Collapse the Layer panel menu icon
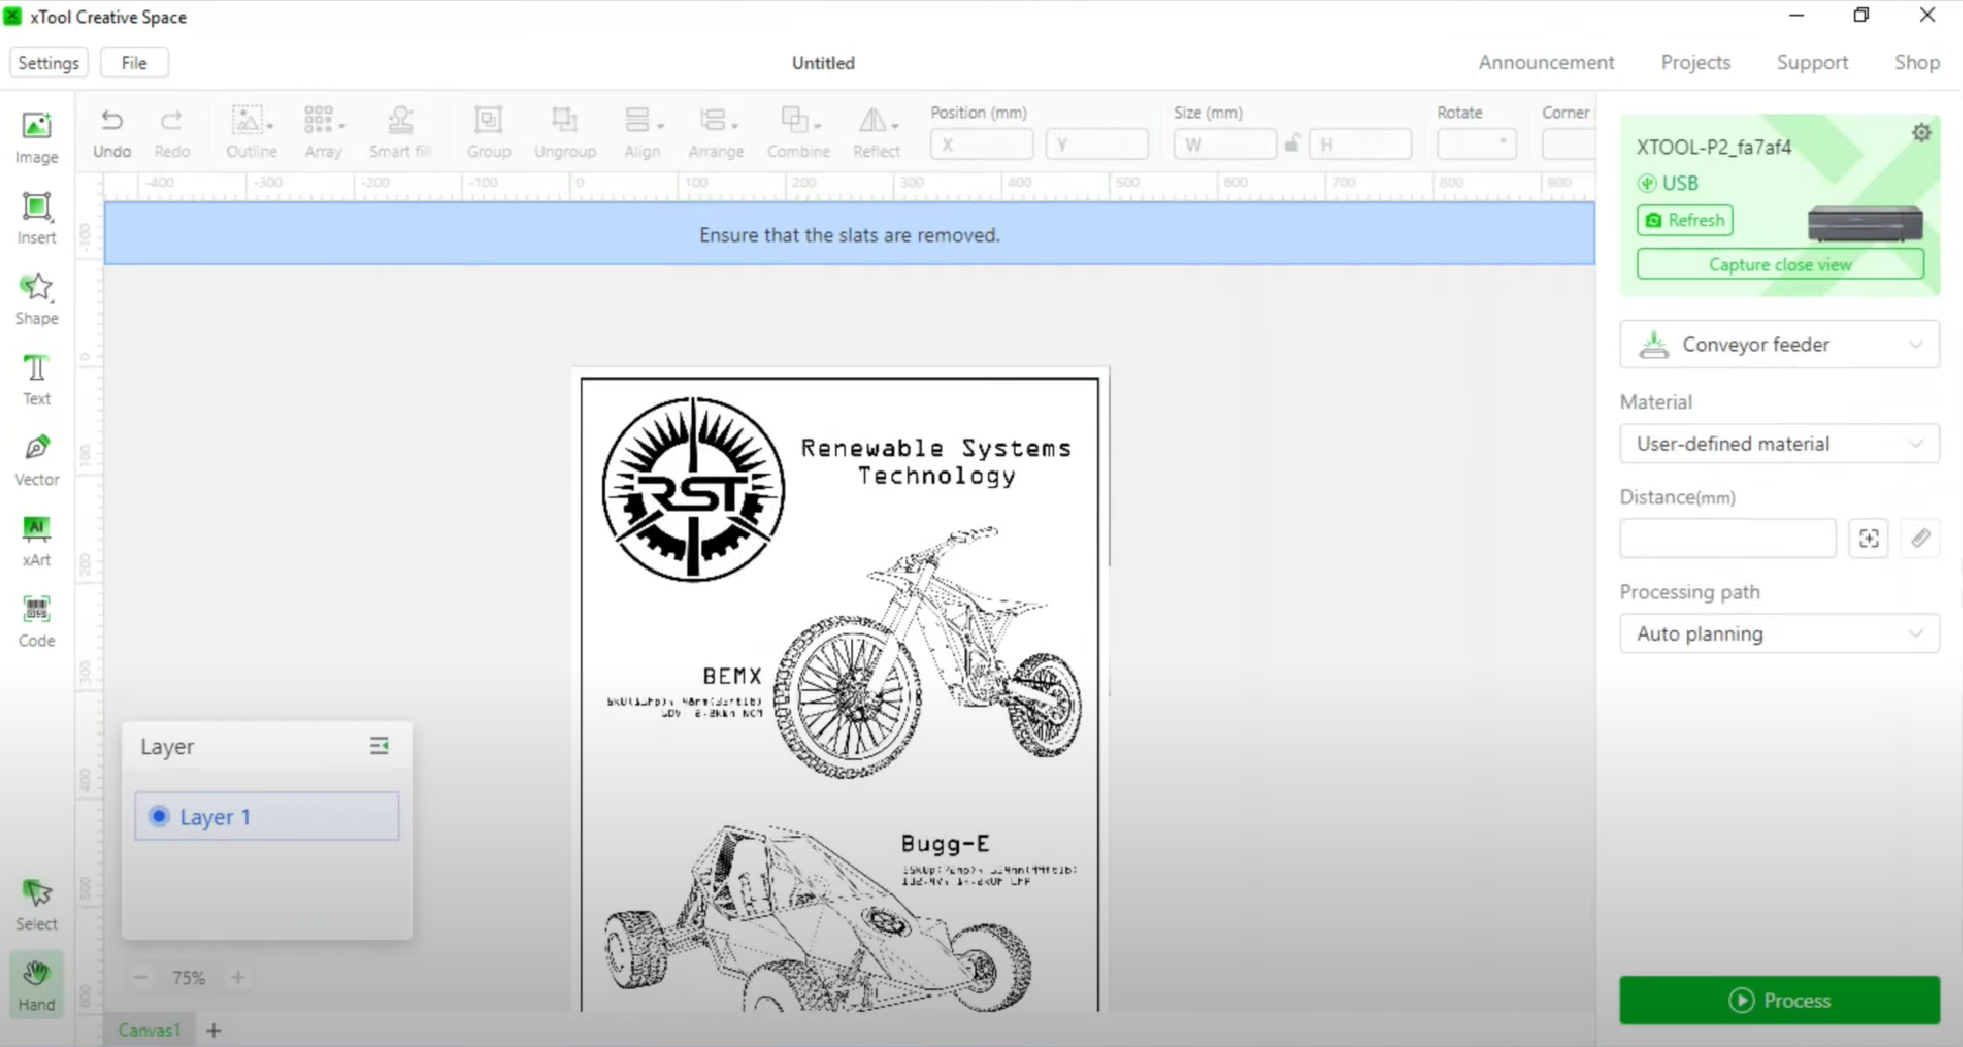 pyautogui.click(x=379, y=746)
